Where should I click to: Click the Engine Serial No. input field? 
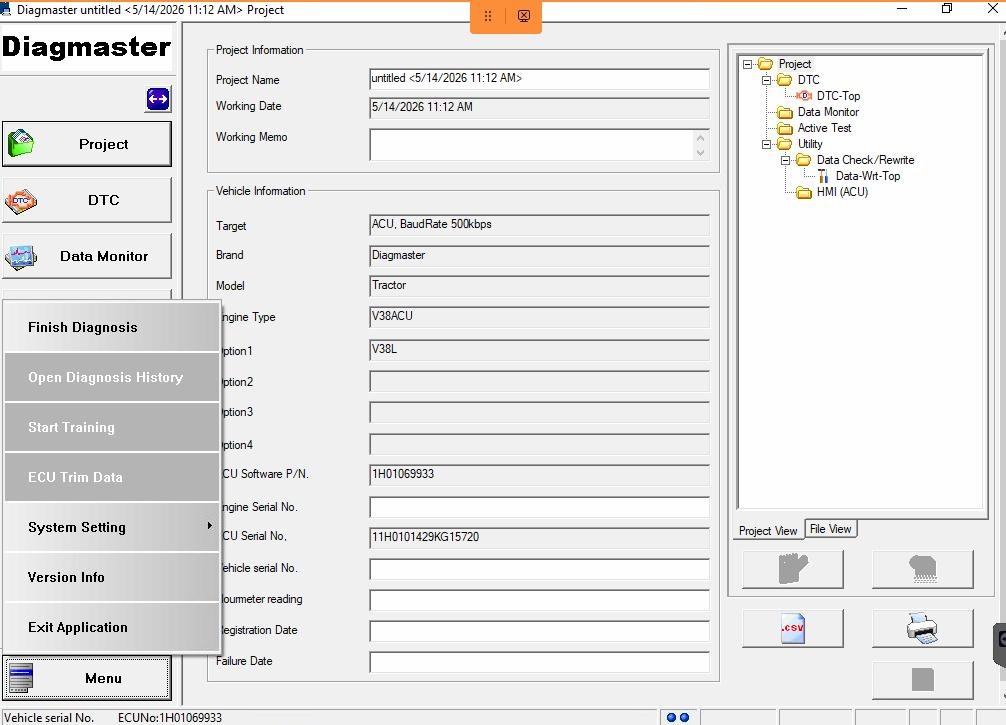point(540,507)
